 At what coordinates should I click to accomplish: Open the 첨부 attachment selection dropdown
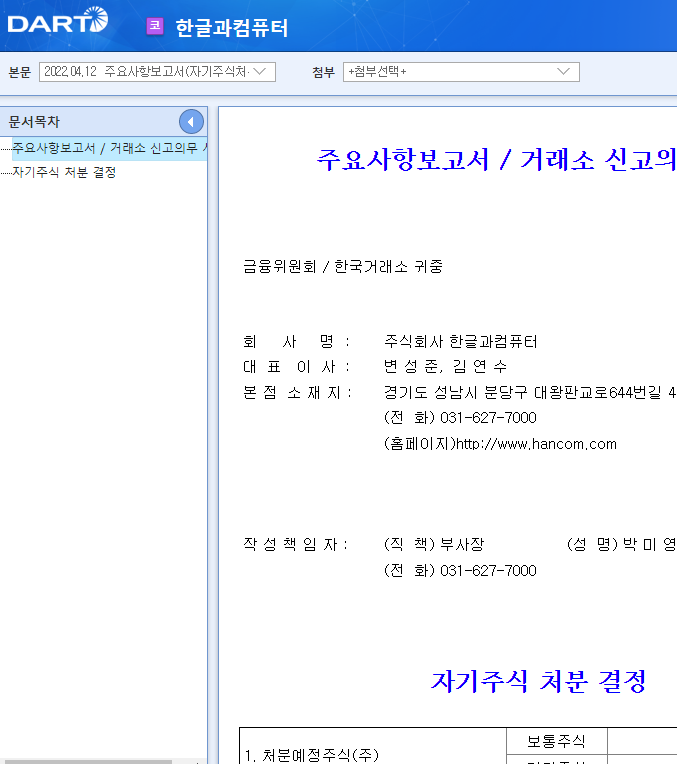[x=461, y=72]
